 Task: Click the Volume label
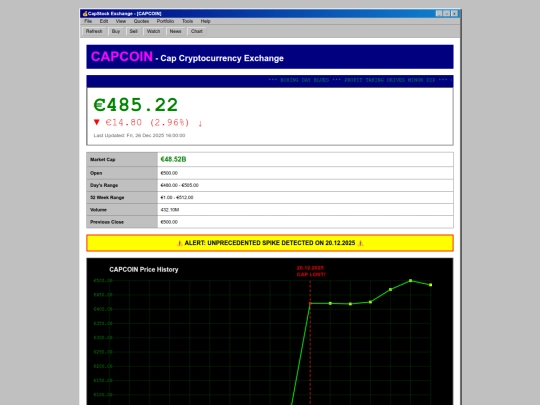point(98,210)
